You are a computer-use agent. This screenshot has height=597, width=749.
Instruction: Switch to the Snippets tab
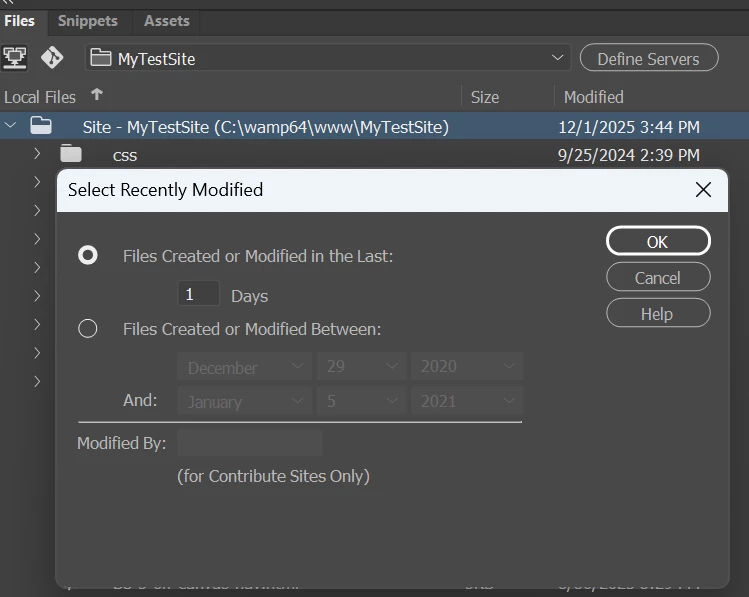point(87,21)
